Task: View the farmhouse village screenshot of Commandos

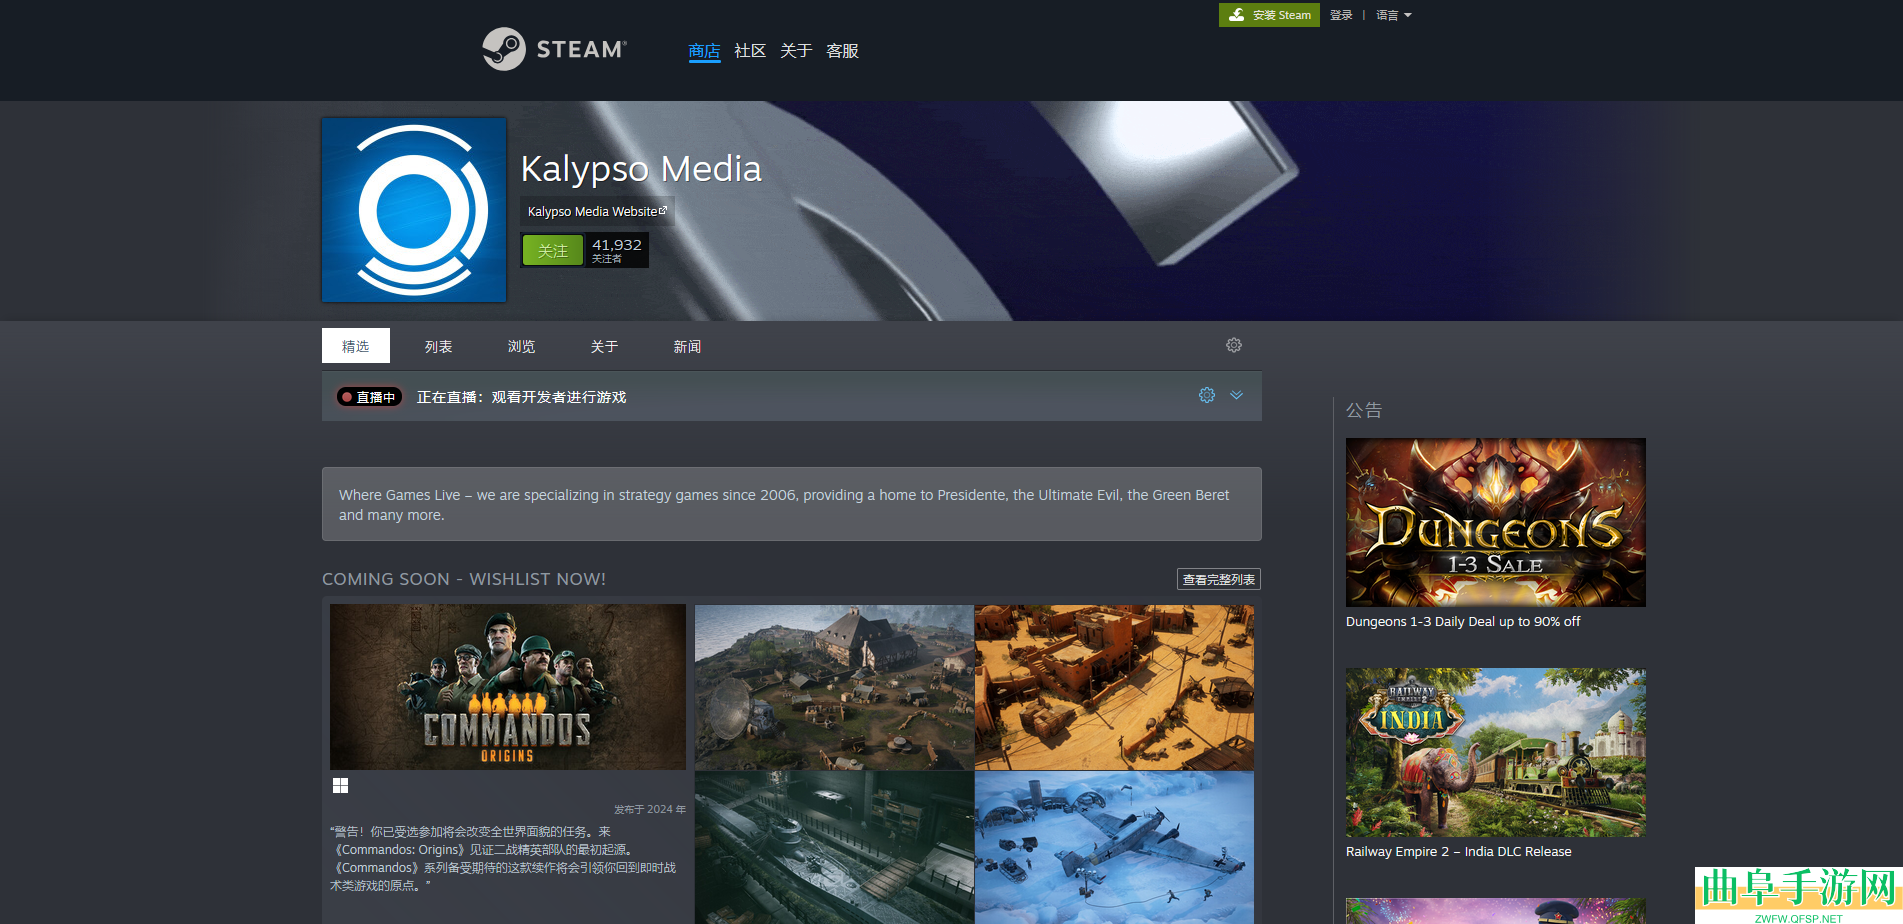Action: click(834, 687)
